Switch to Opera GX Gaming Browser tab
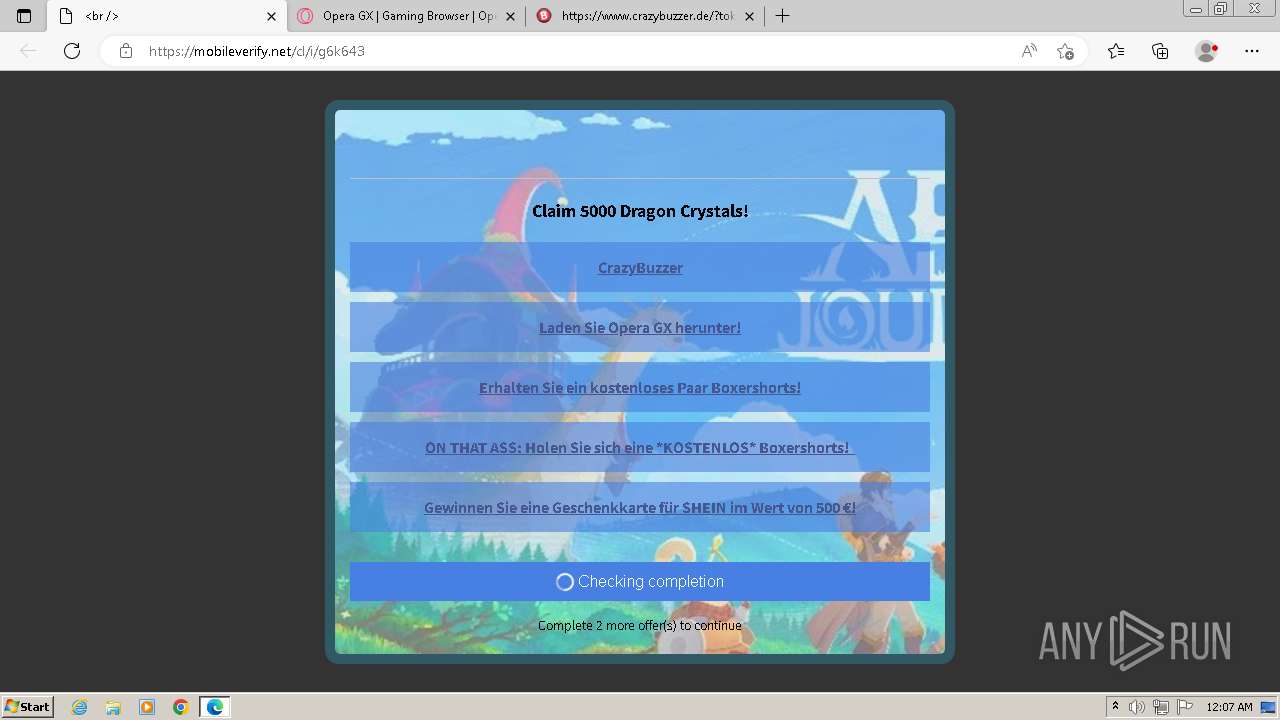1280x720 pixels. (406, 16)
